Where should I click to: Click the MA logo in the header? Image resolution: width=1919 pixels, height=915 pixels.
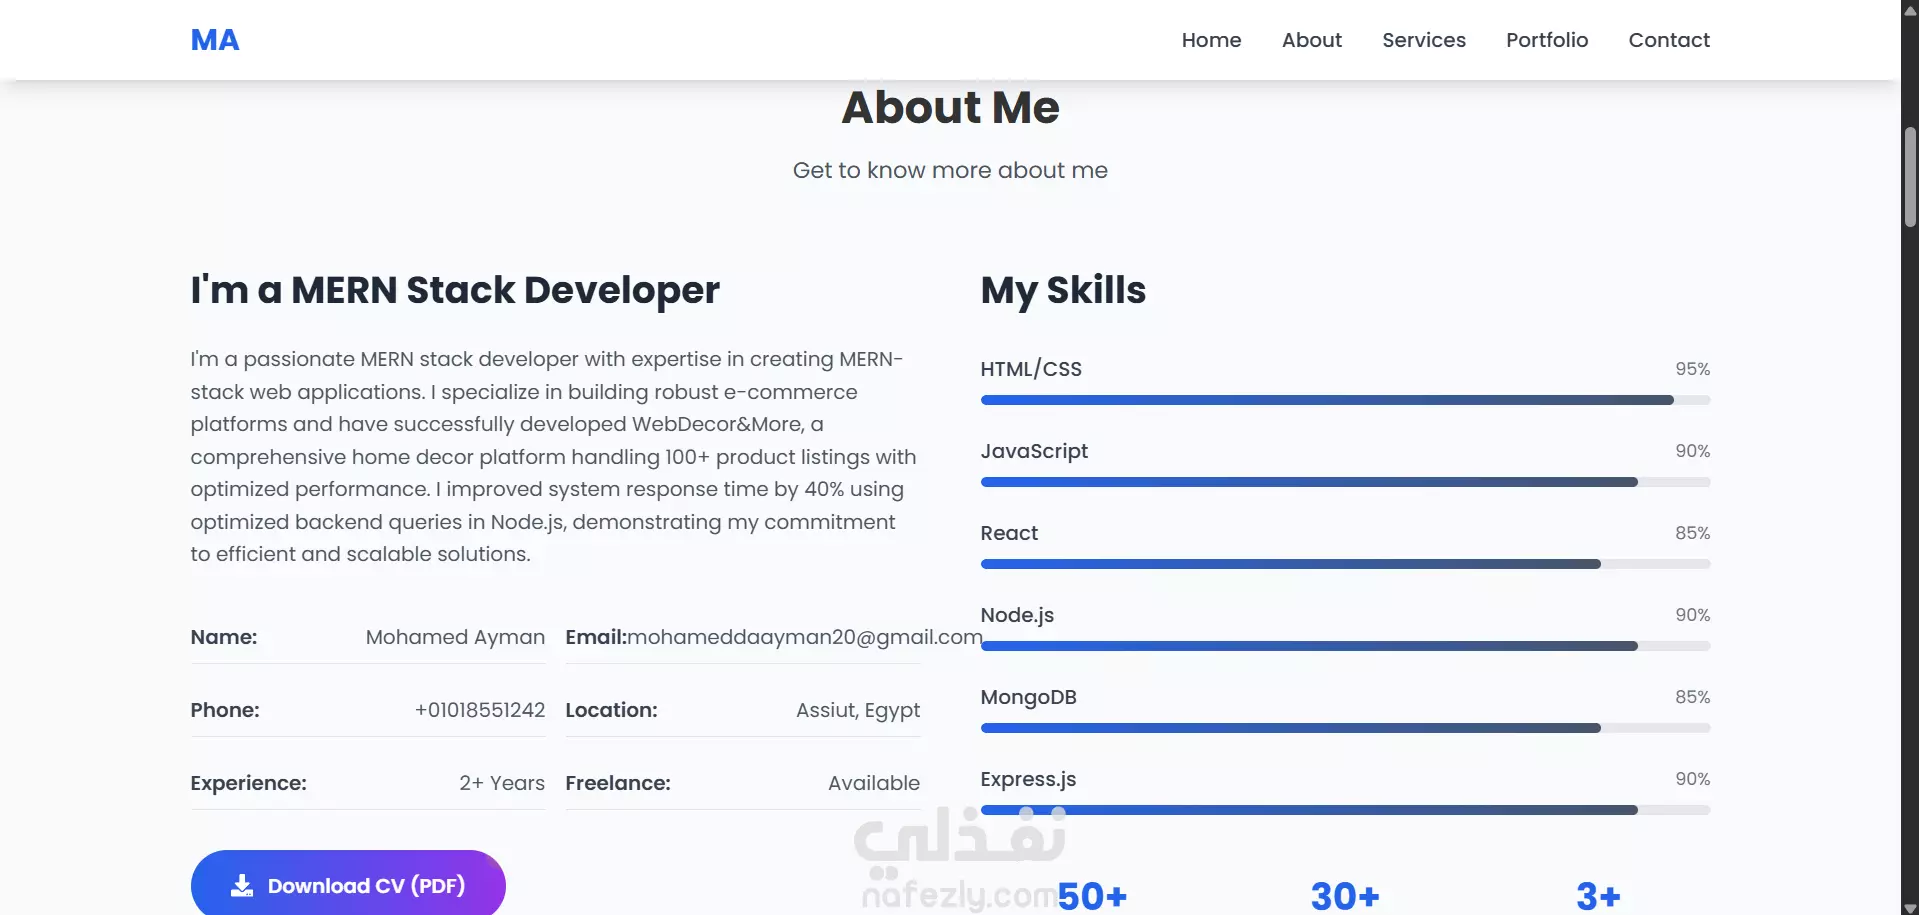(x=215, y=40)
